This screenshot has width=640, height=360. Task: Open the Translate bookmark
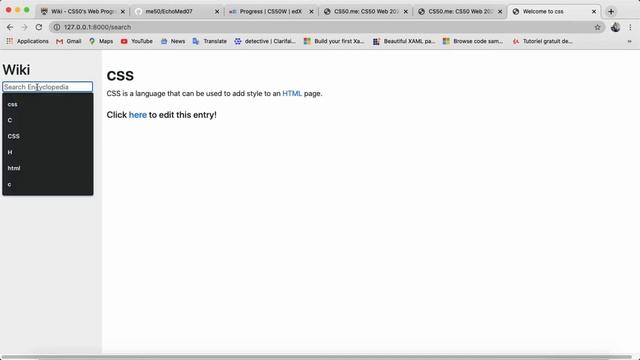point(209,41)
